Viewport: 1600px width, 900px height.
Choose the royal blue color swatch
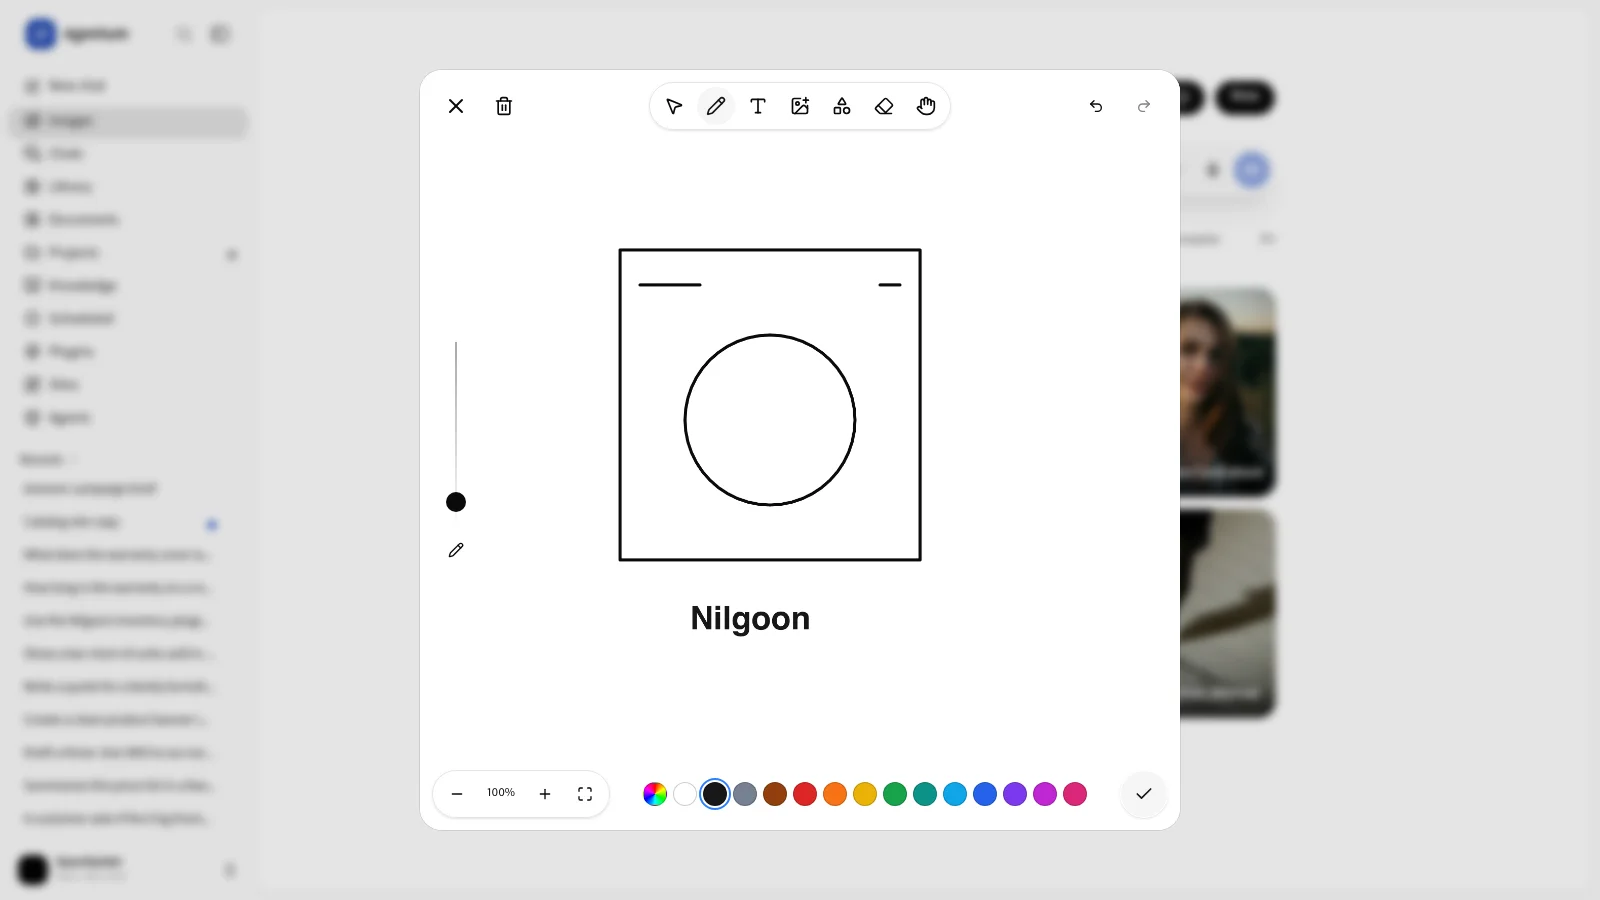(x=985, y=794)
